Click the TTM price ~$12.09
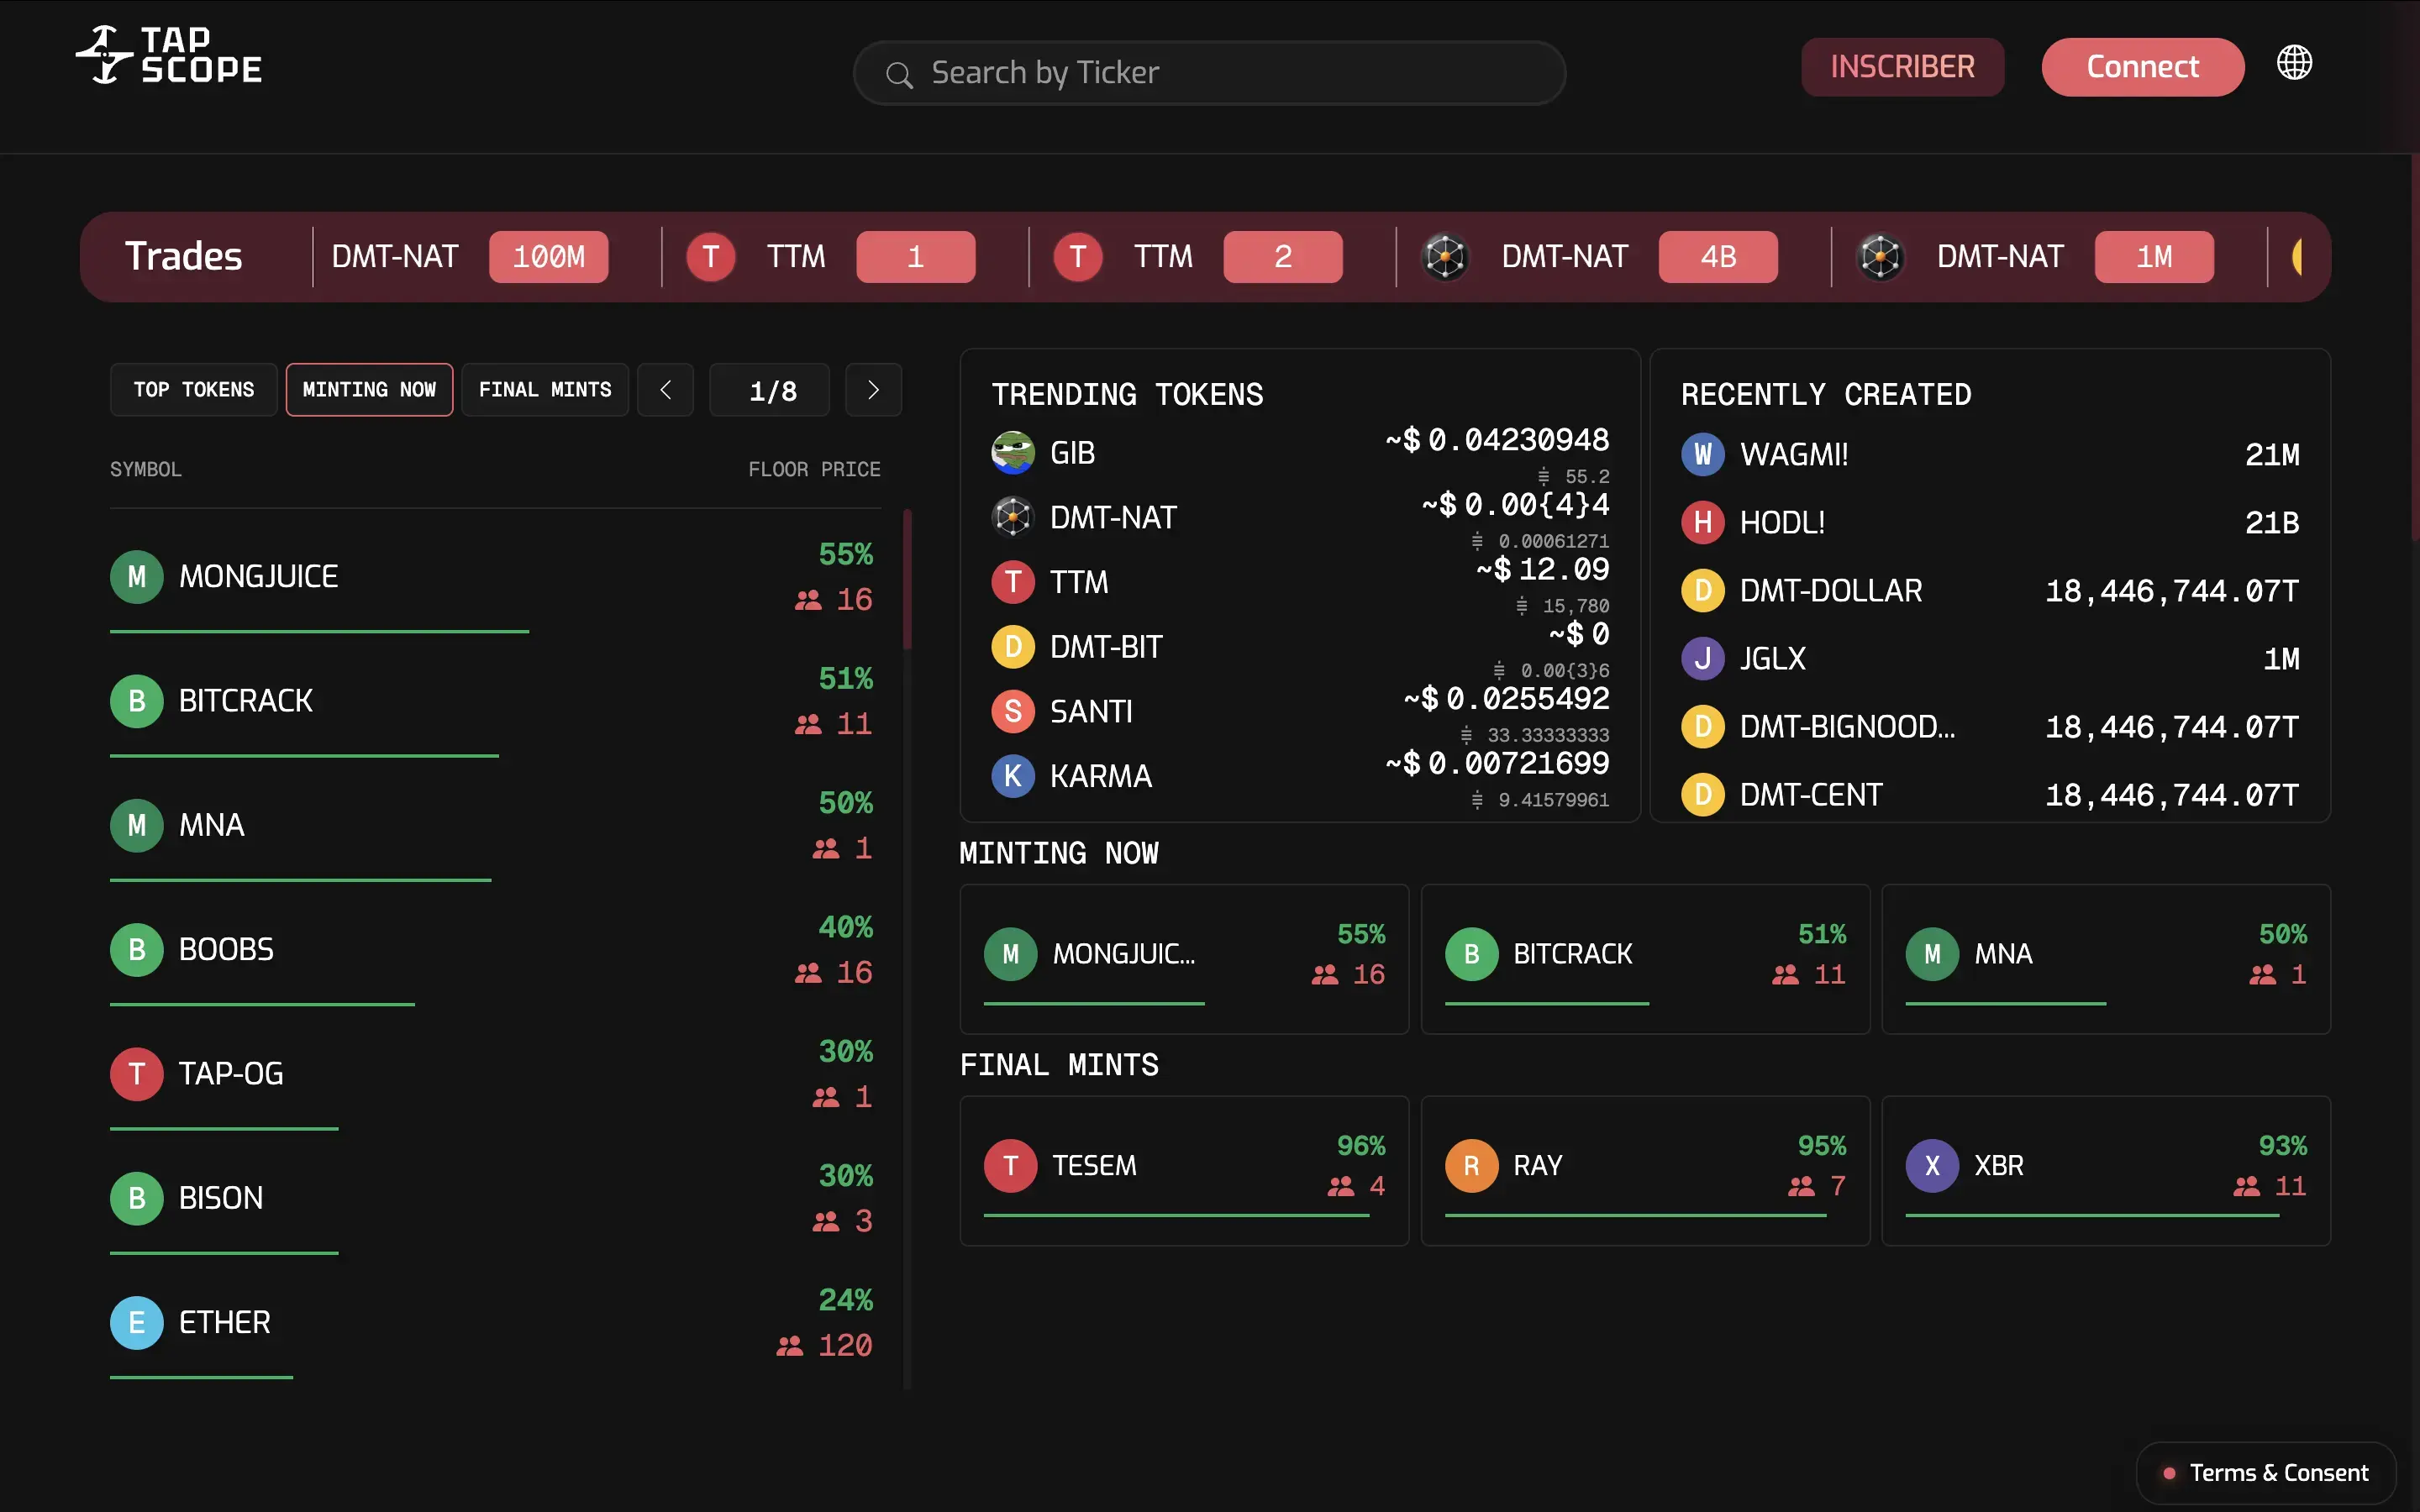This screenshot has width=2420, height=1512. pos(1543,570)
